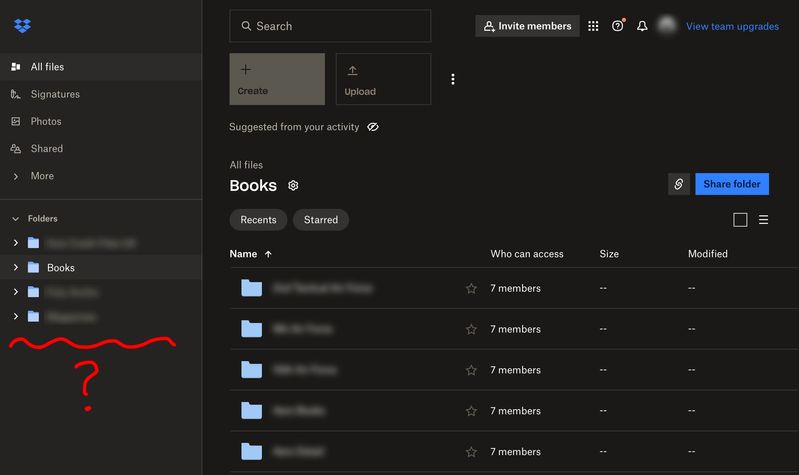799x475 pixels.
Task: Sort by Name column header
Action: coord(243,254)
